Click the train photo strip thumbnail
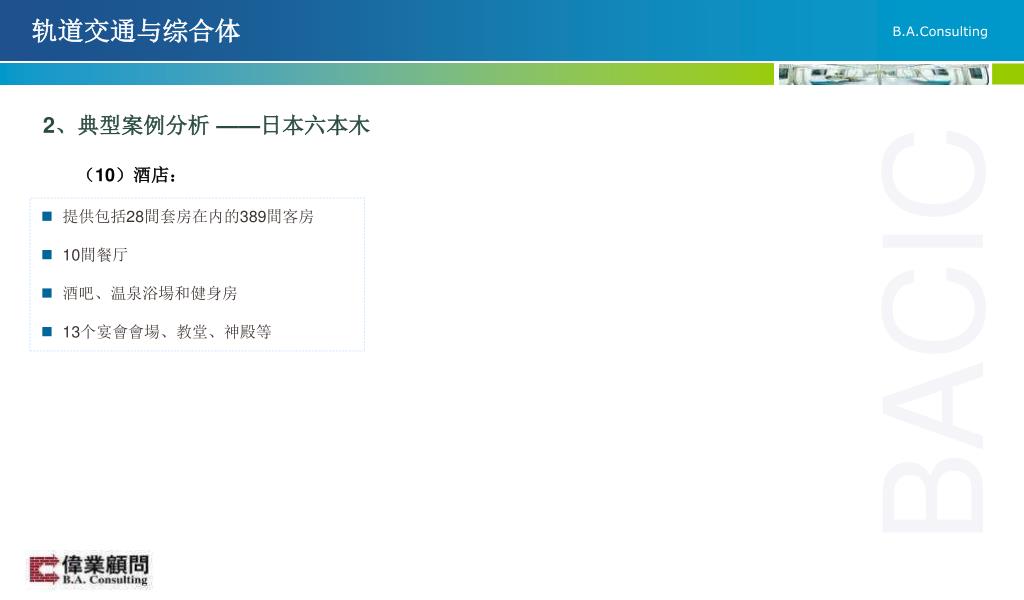Image resolution: width=1024 pixels, height=600 pixels. [884, 74]
